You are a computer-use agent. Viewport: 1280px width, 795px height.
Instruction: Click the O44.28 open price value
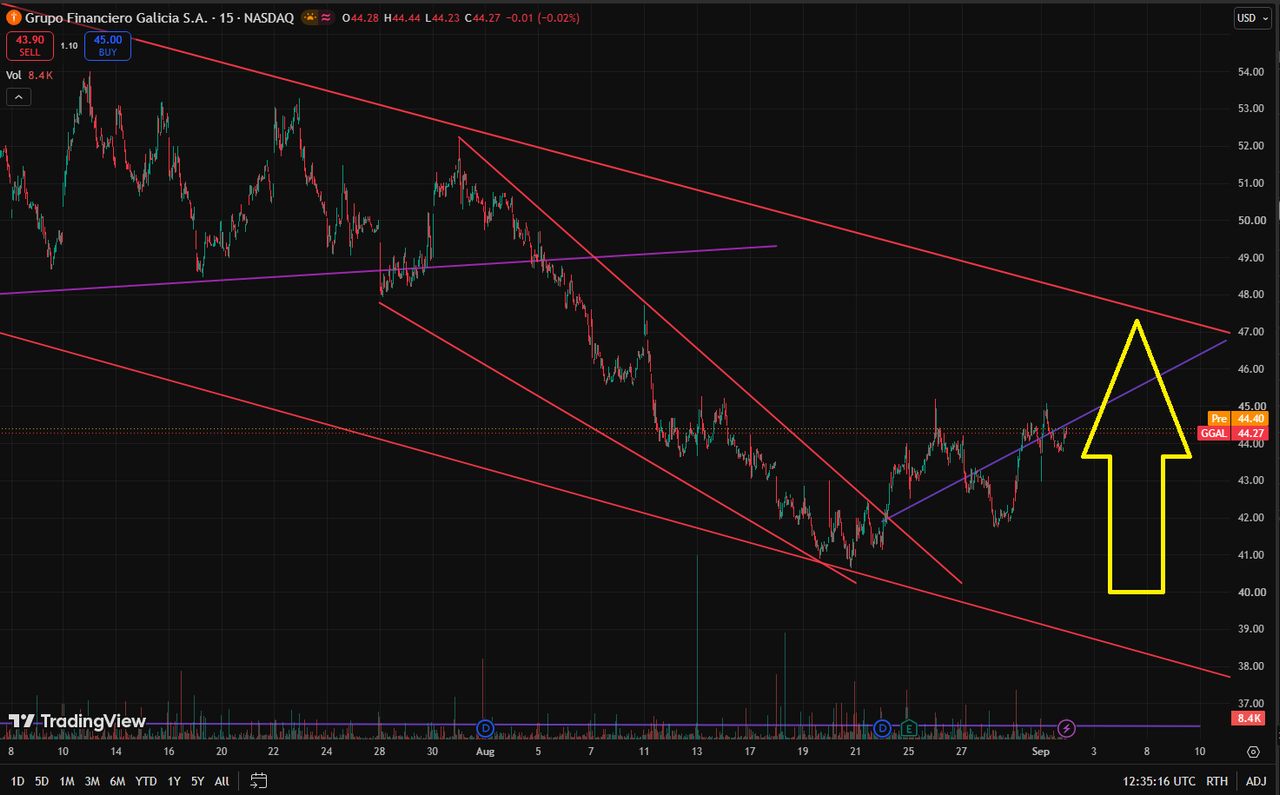pos(360,18)
